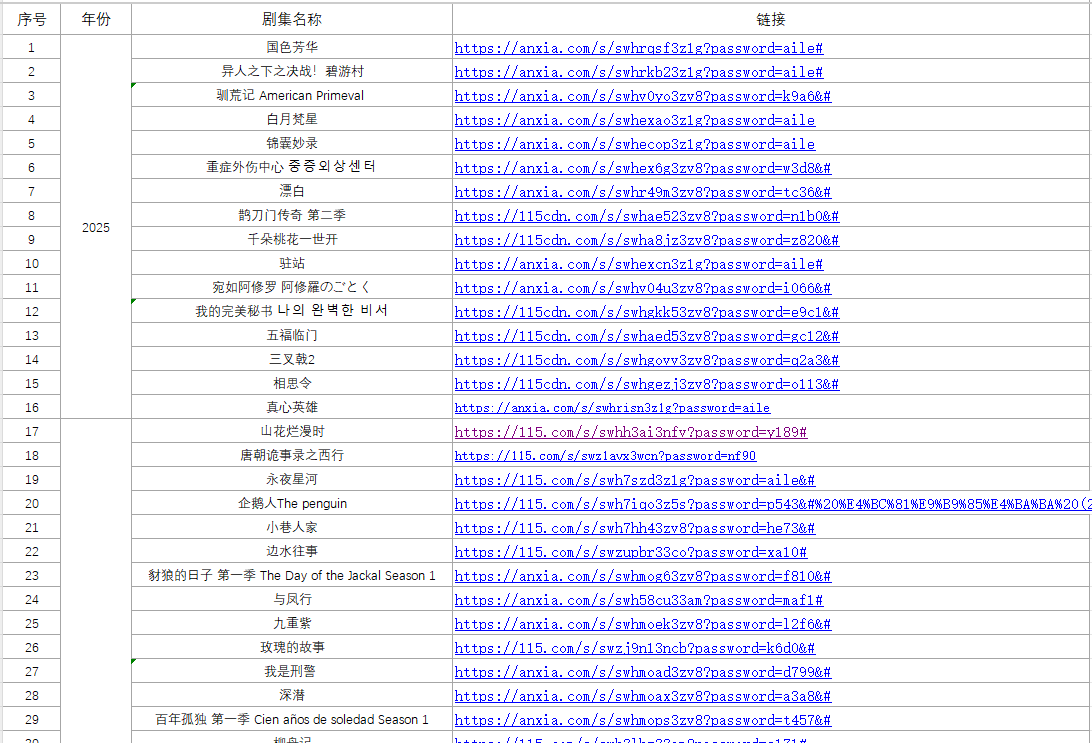
Task: Select the title cell 山花烂漫时
Action: [x=292, y=432]
